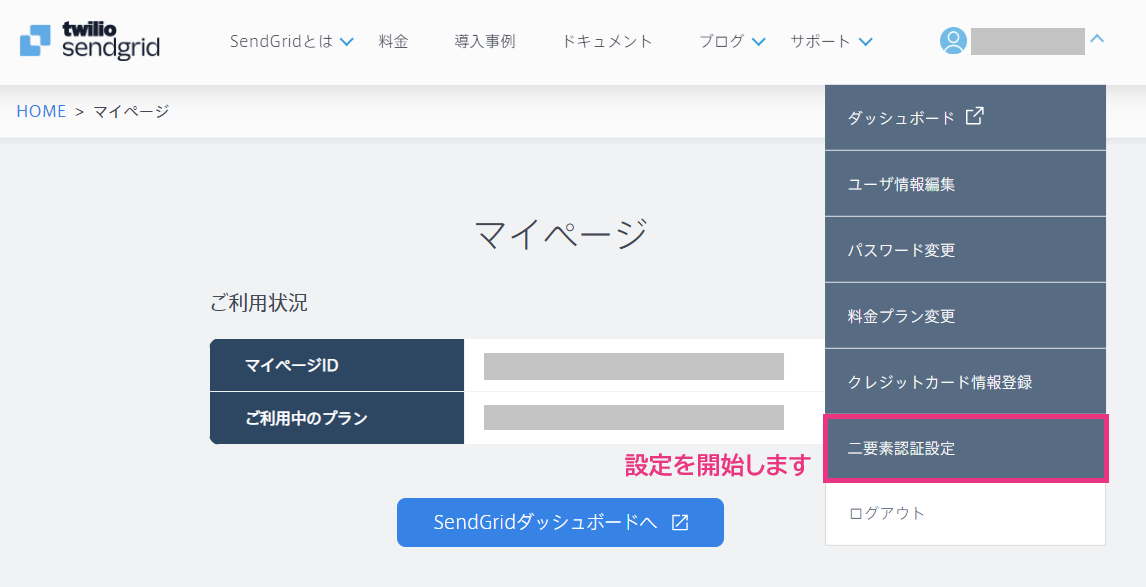Click the external link icon on the dashboard button
This screenshot has width=1146, height=587.
tap(680, 522)
